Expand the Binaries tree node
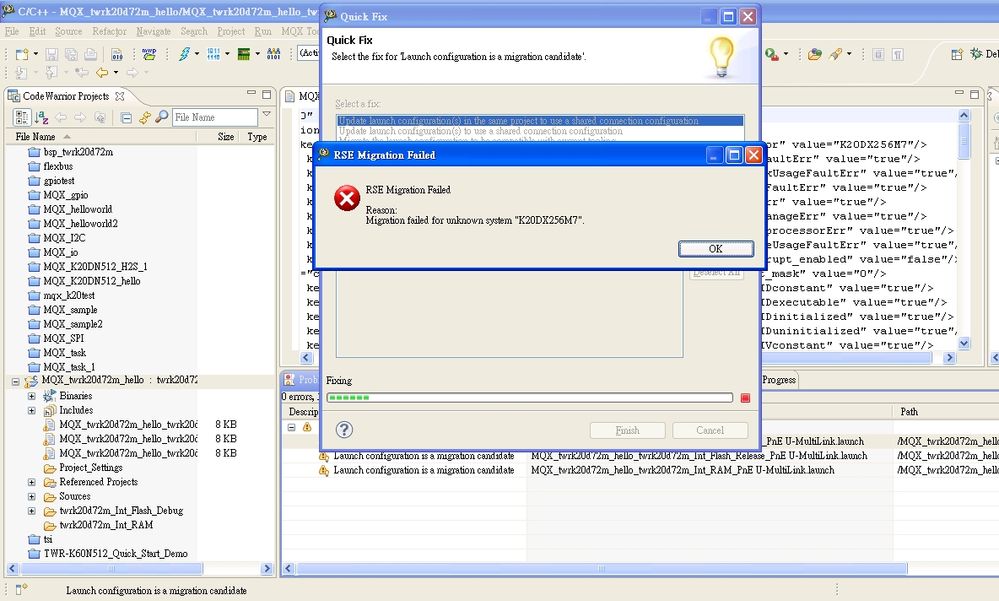Viewport: 999px width, 601px height. click(x=31, y=396)
